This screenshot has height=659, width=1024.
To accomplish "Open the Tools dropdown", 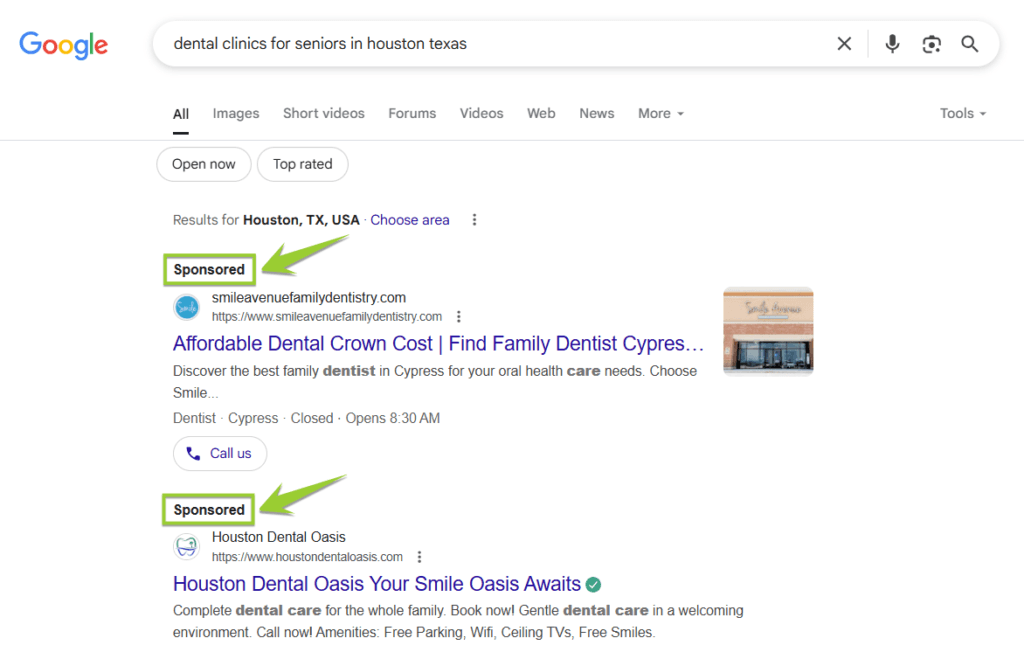I will pos(963,114).
